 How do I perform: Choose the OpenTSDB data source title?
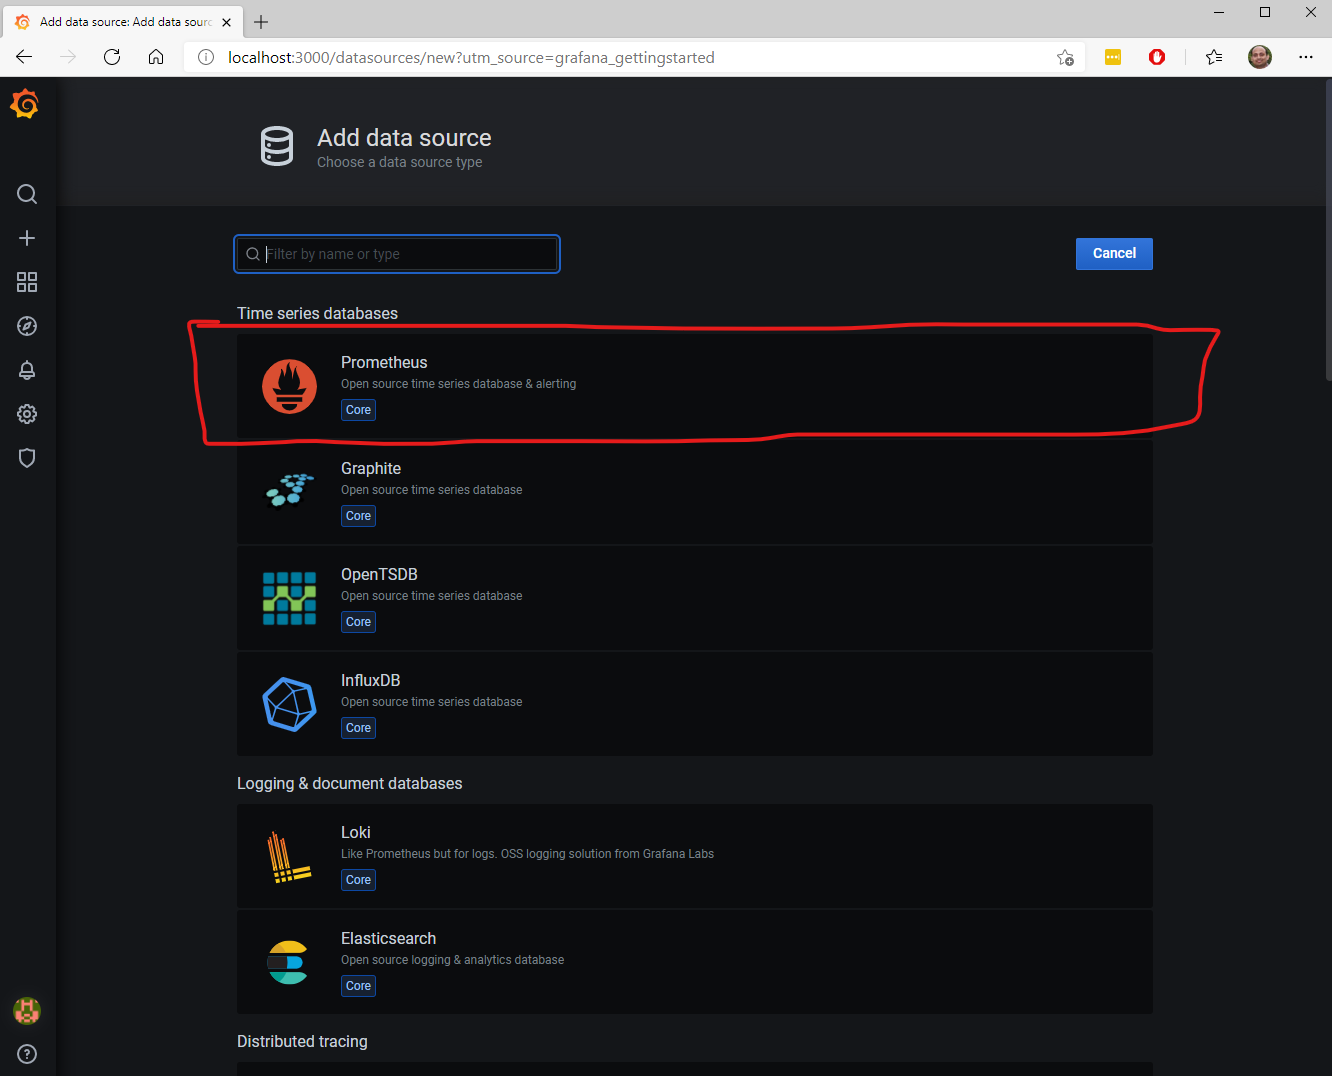point(379,574)
